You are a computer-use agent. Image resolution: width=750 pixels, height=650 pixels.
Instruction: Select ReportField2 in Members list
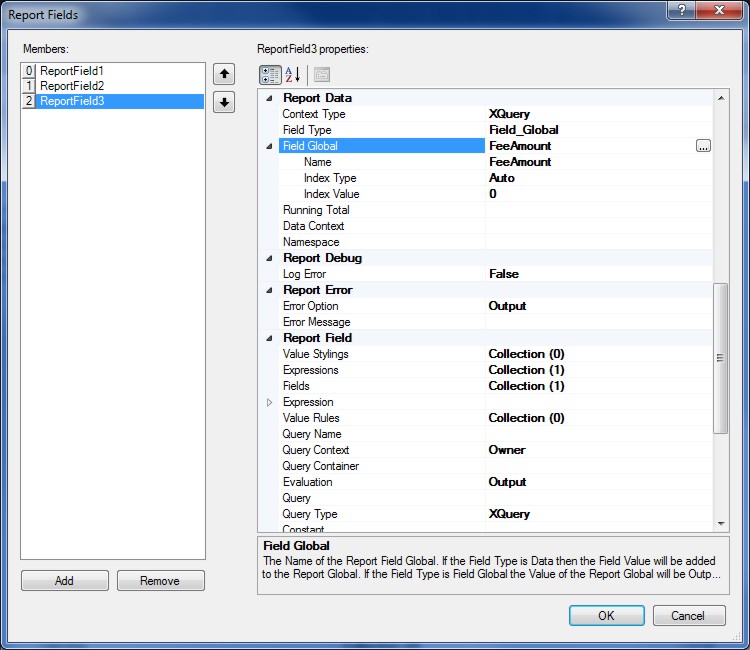click(72, 86)
